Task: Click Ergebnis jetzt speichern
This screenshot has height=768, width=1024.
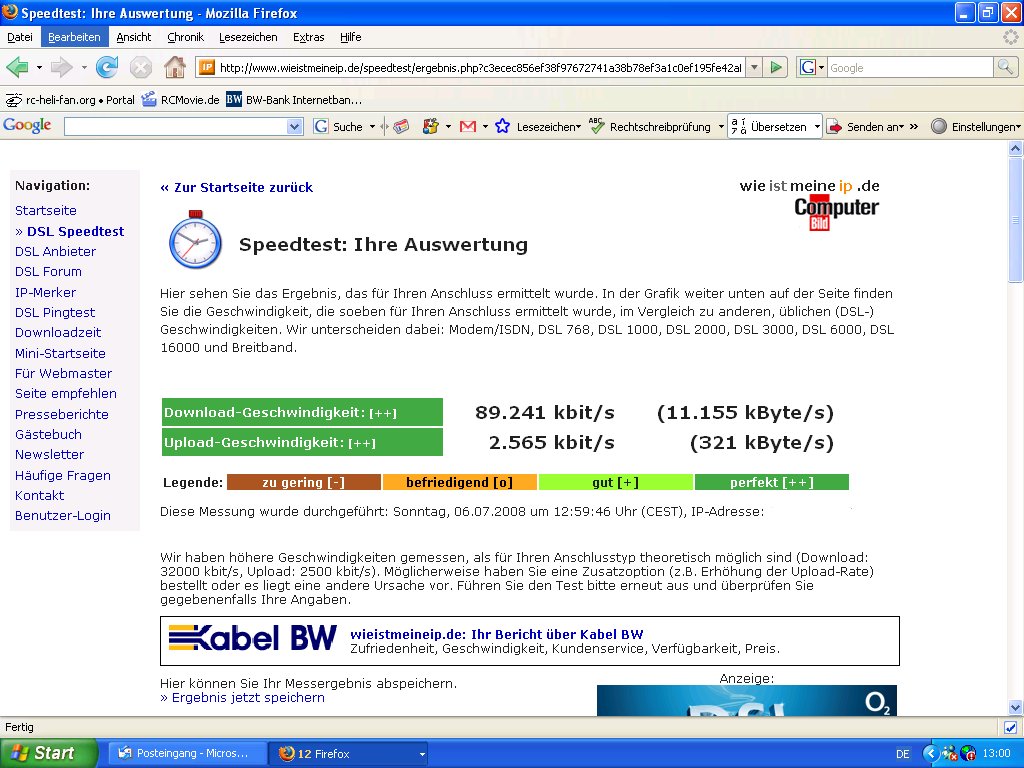Action: (x=244, y=697)
